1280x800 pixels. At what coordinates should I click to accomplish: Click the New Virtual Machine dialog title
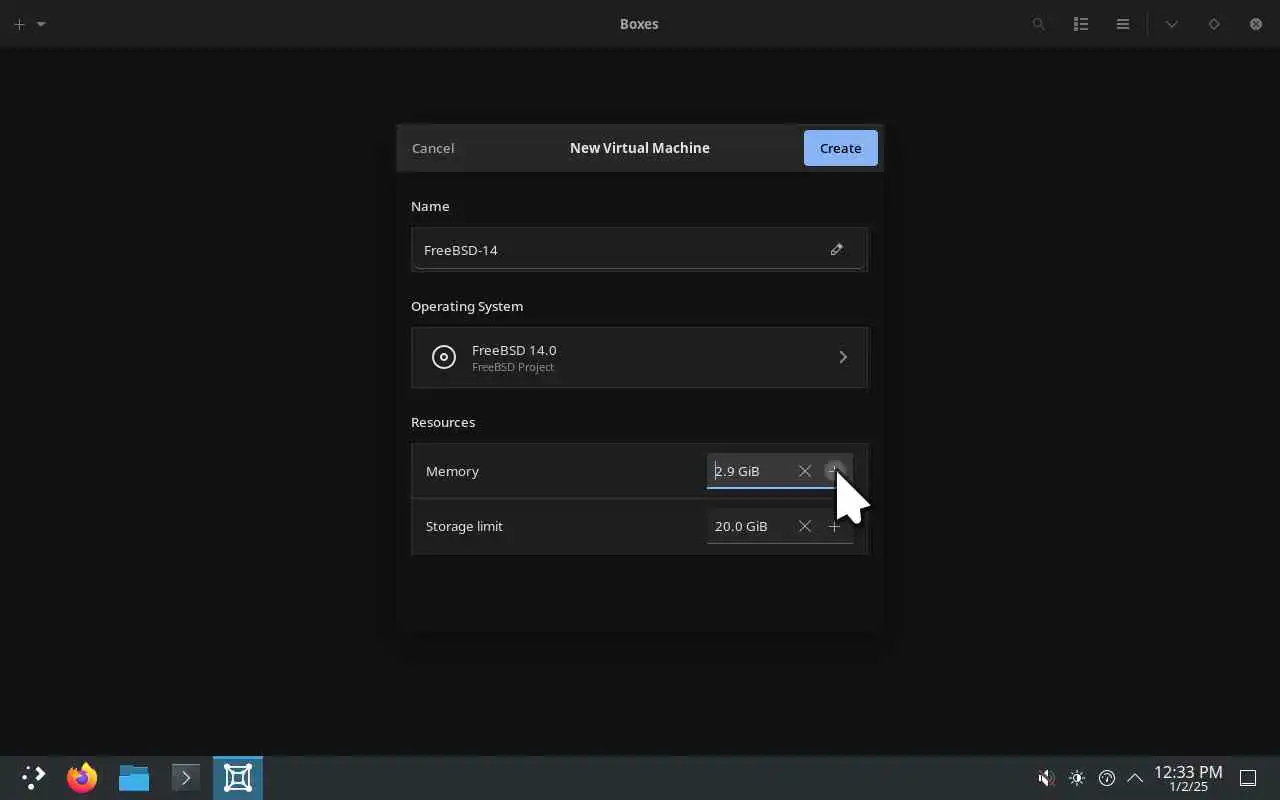pyautogui.click(x=639, y=148)
